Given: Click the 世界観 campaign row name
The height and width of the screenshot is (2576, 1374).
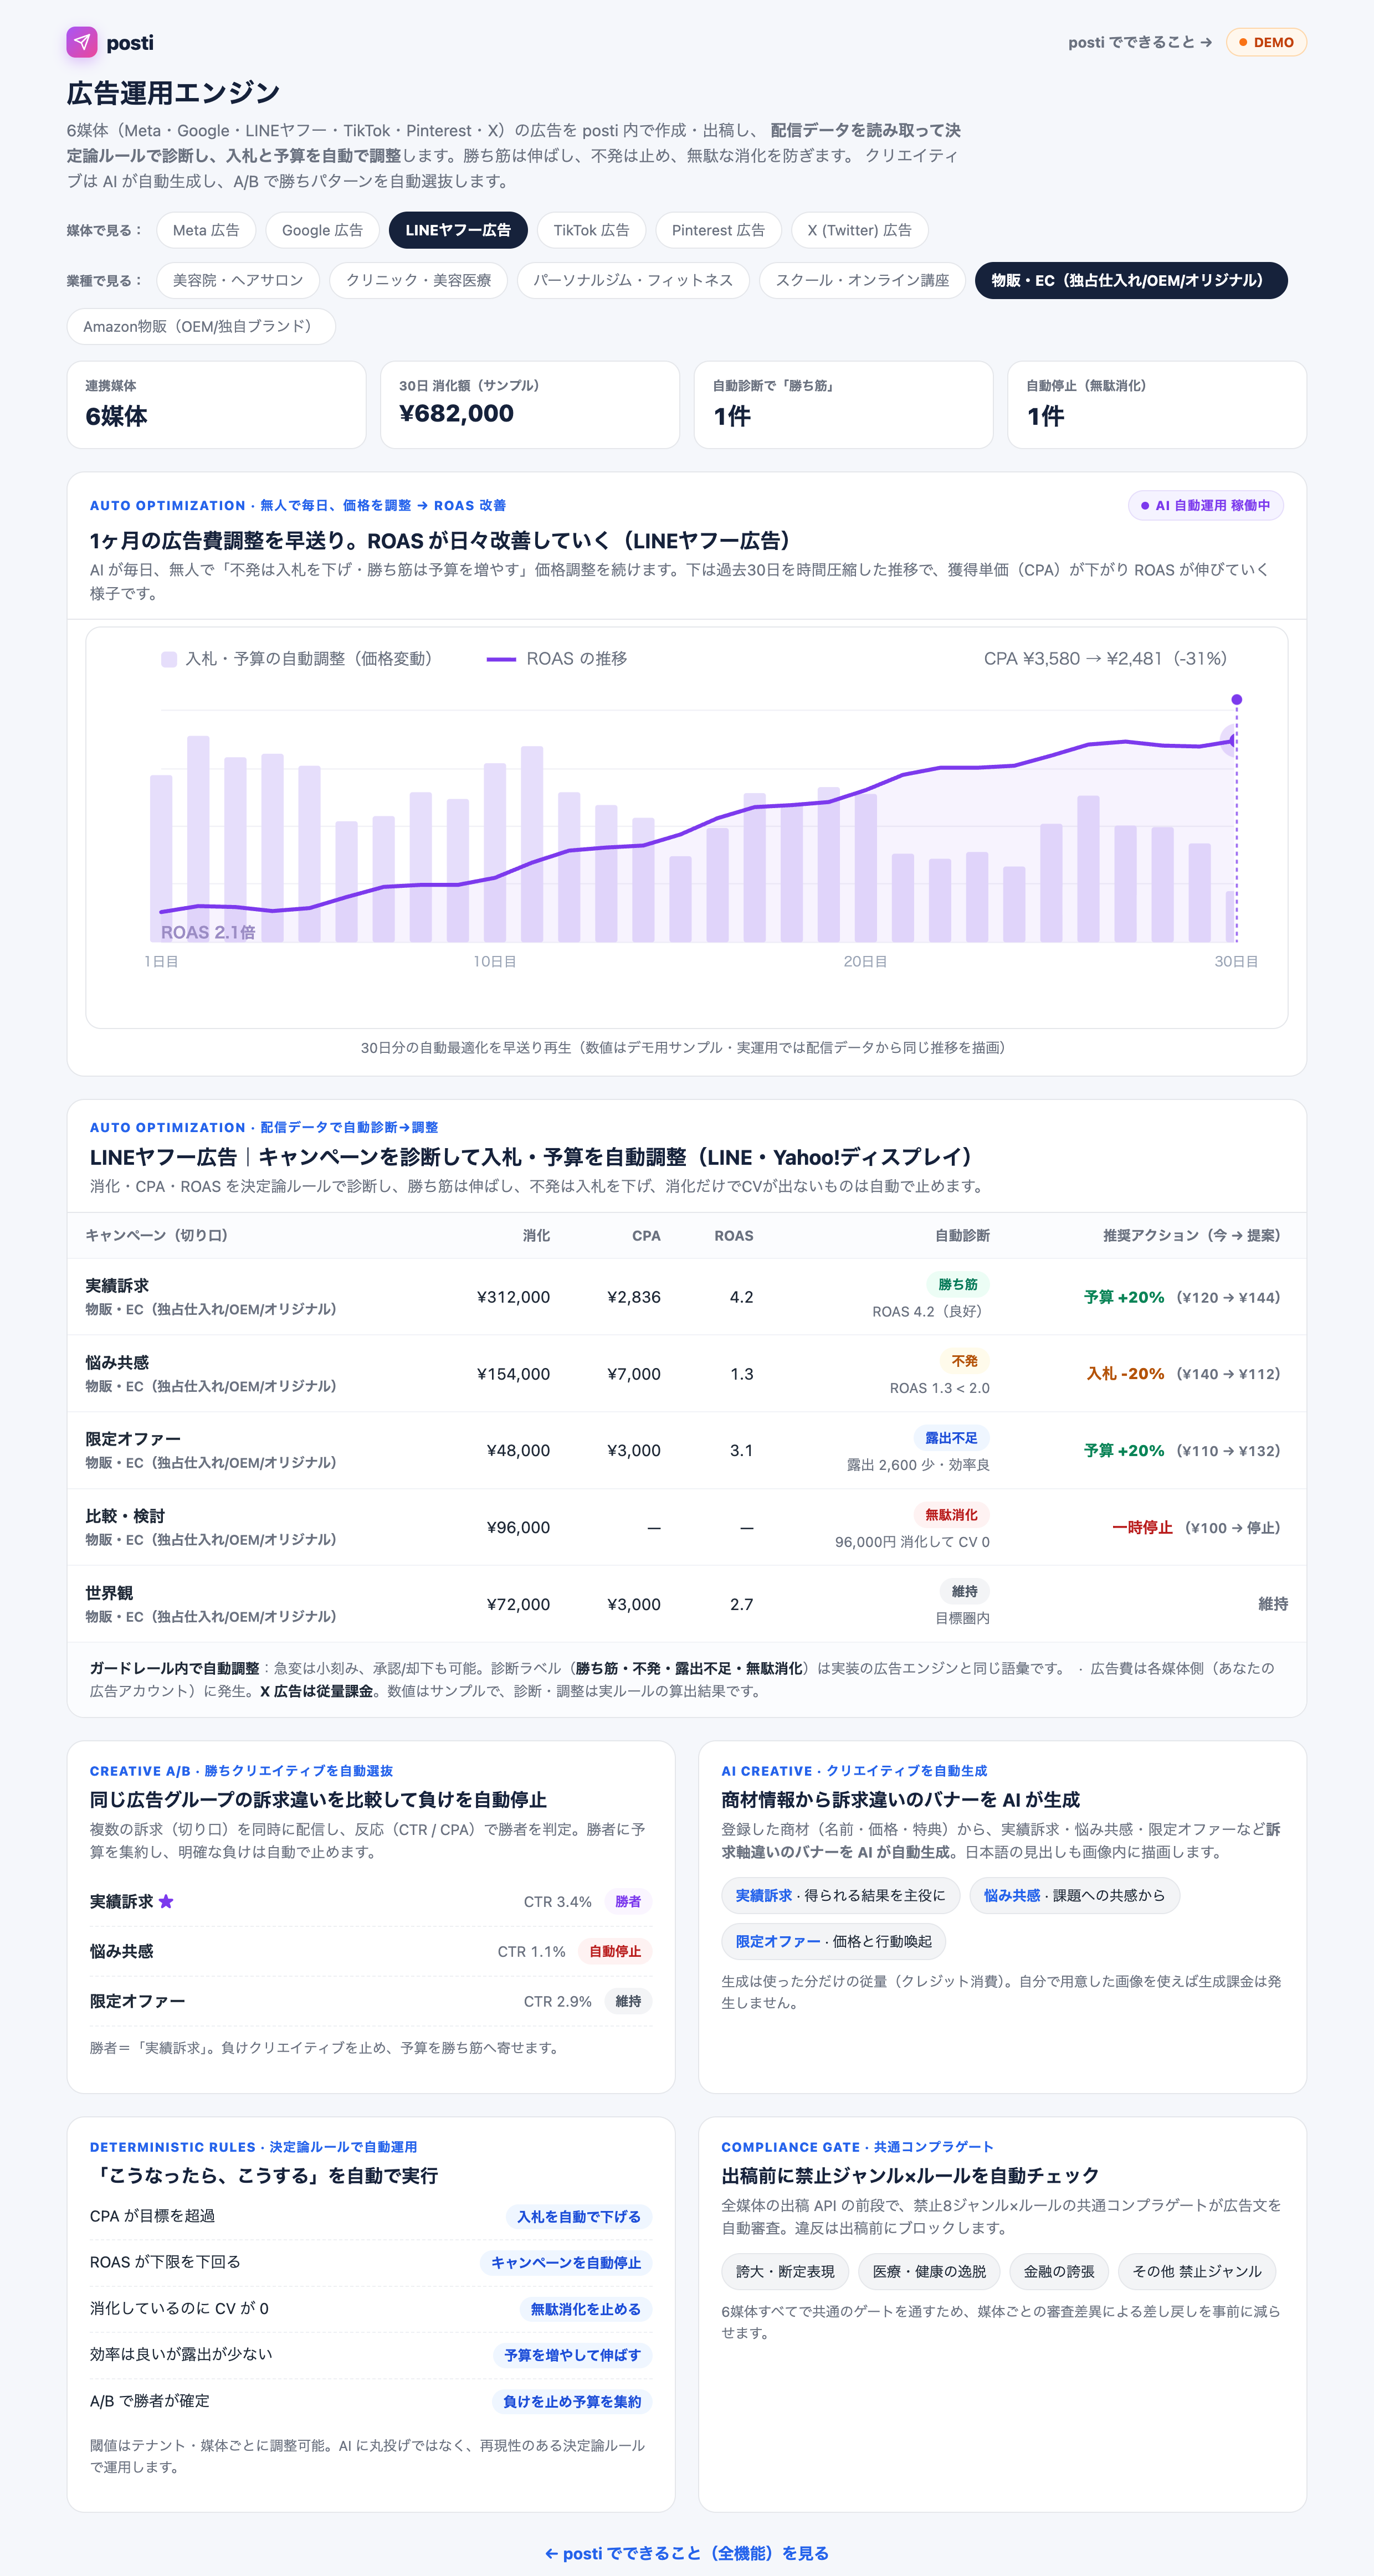Looking at the screenshot, I should 109,1592.
